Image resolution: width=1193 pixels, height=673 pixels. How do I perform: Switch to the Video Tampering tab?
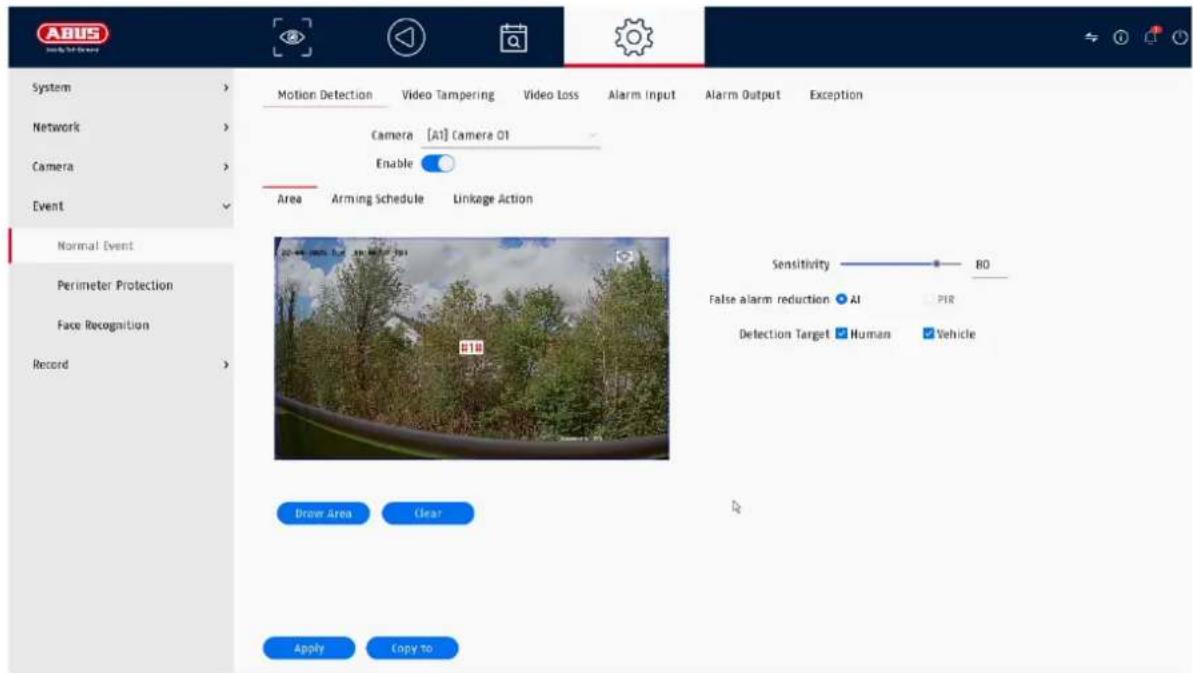(x=447, y=95)
